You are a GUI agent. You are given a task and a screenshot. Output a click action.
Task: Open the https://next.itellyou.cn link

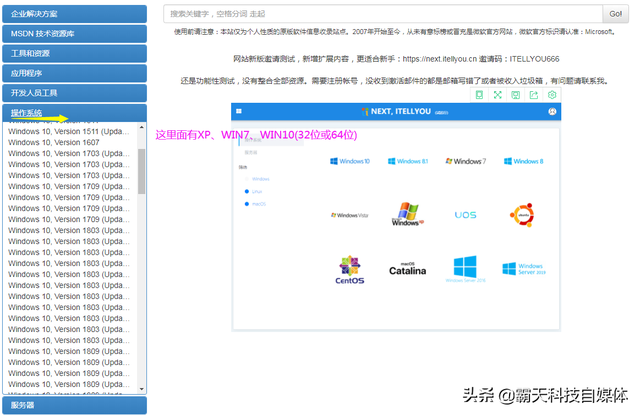click(x=440, y=59)
